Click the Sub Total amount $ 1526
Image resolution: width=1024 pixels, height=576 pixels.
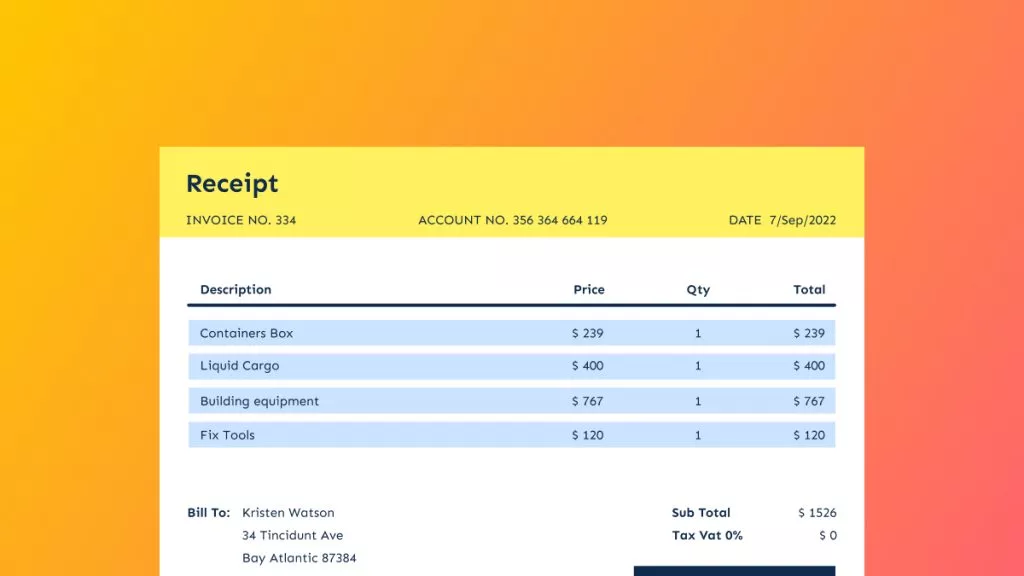tap(817, 513)
